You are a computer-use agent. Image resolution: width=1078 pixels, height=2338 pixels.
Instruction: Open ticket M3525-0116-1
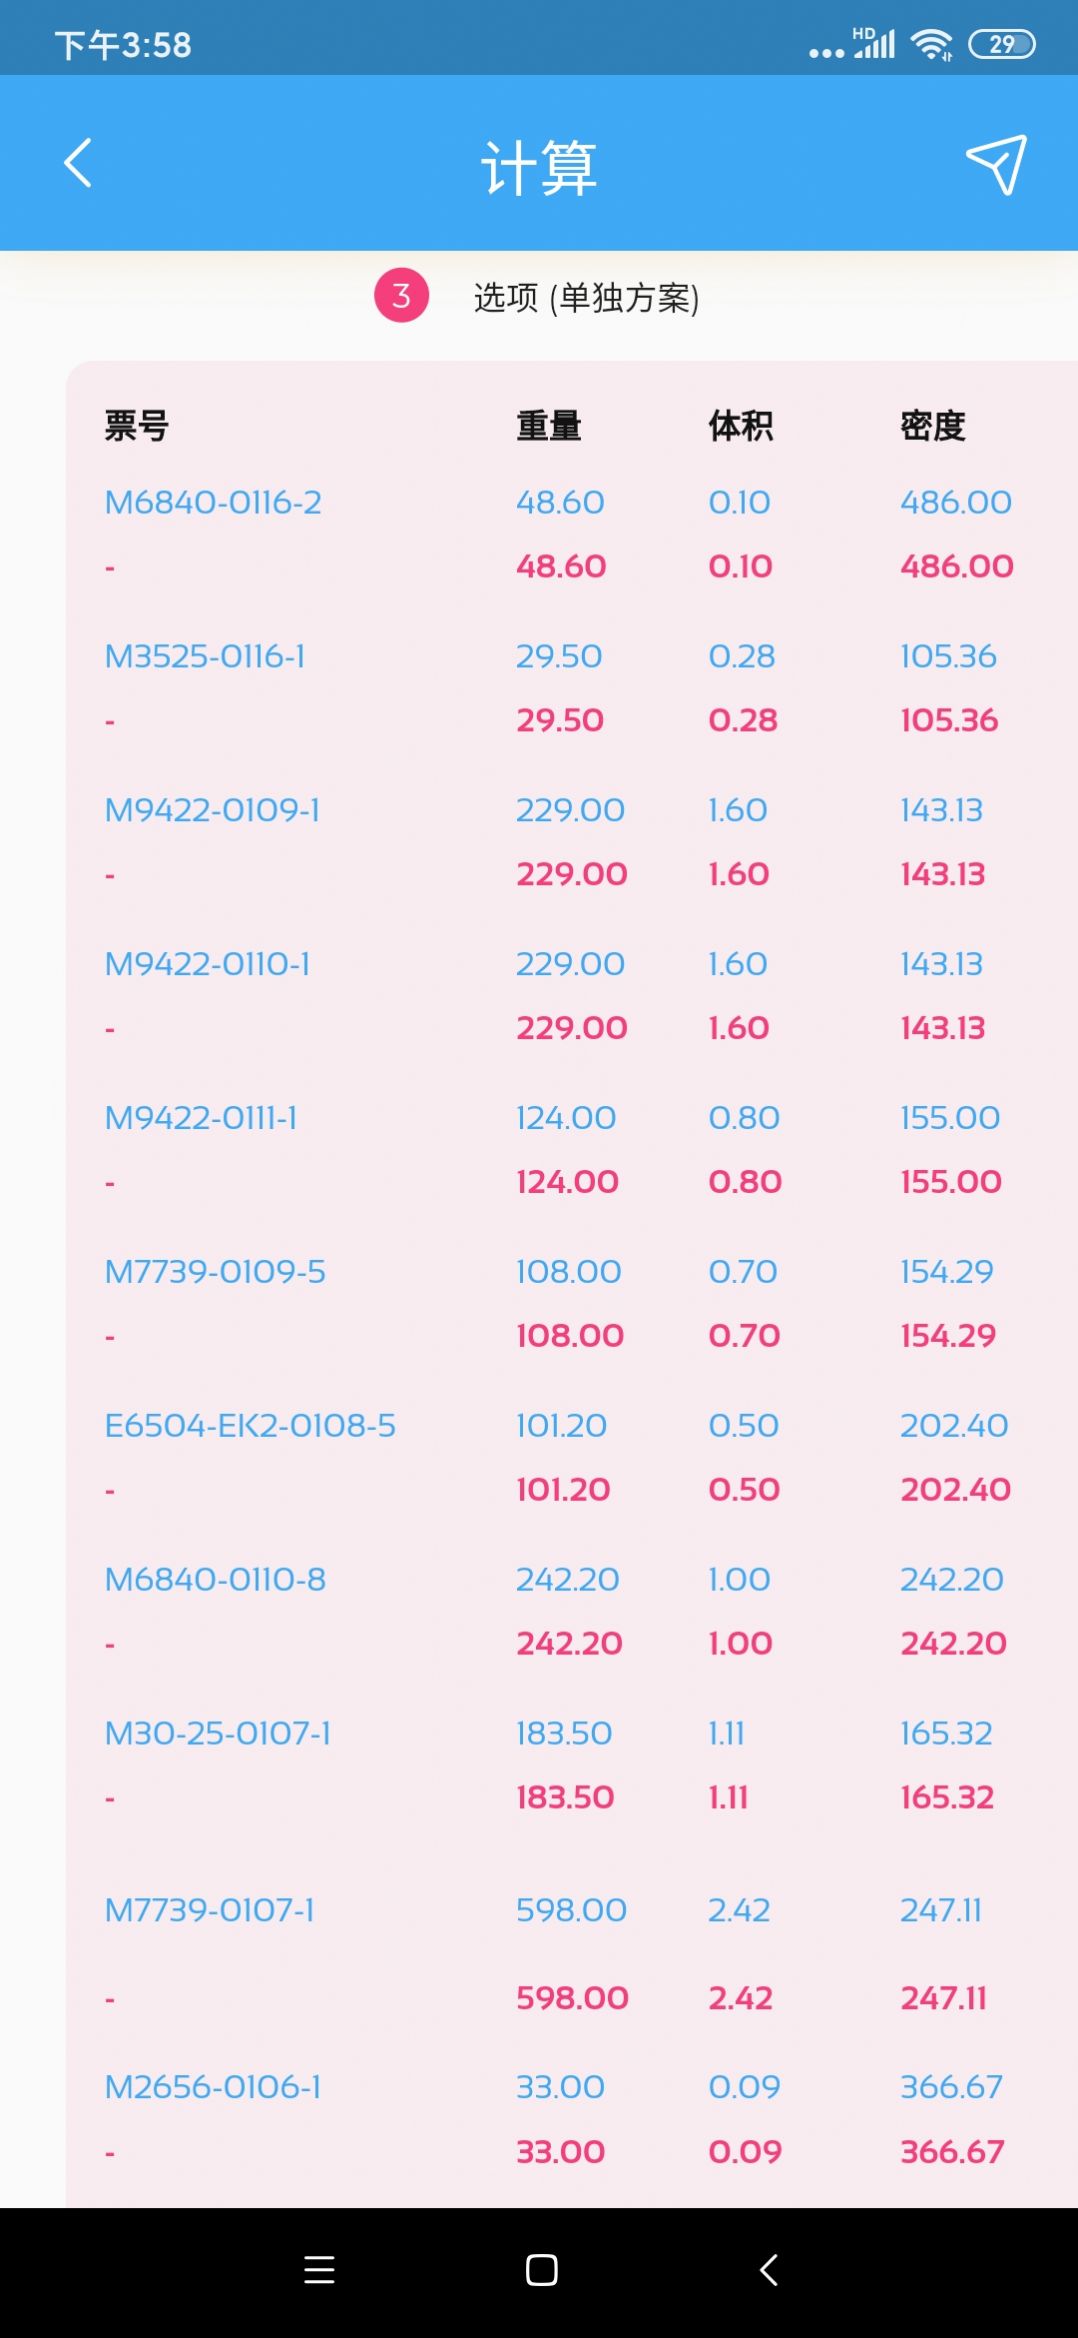[x=205, y=656]
